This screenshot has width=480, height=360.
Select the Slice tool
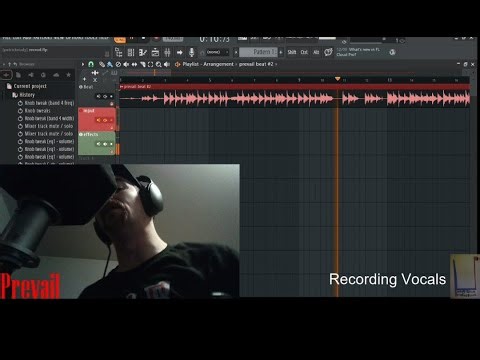point(142,64)
